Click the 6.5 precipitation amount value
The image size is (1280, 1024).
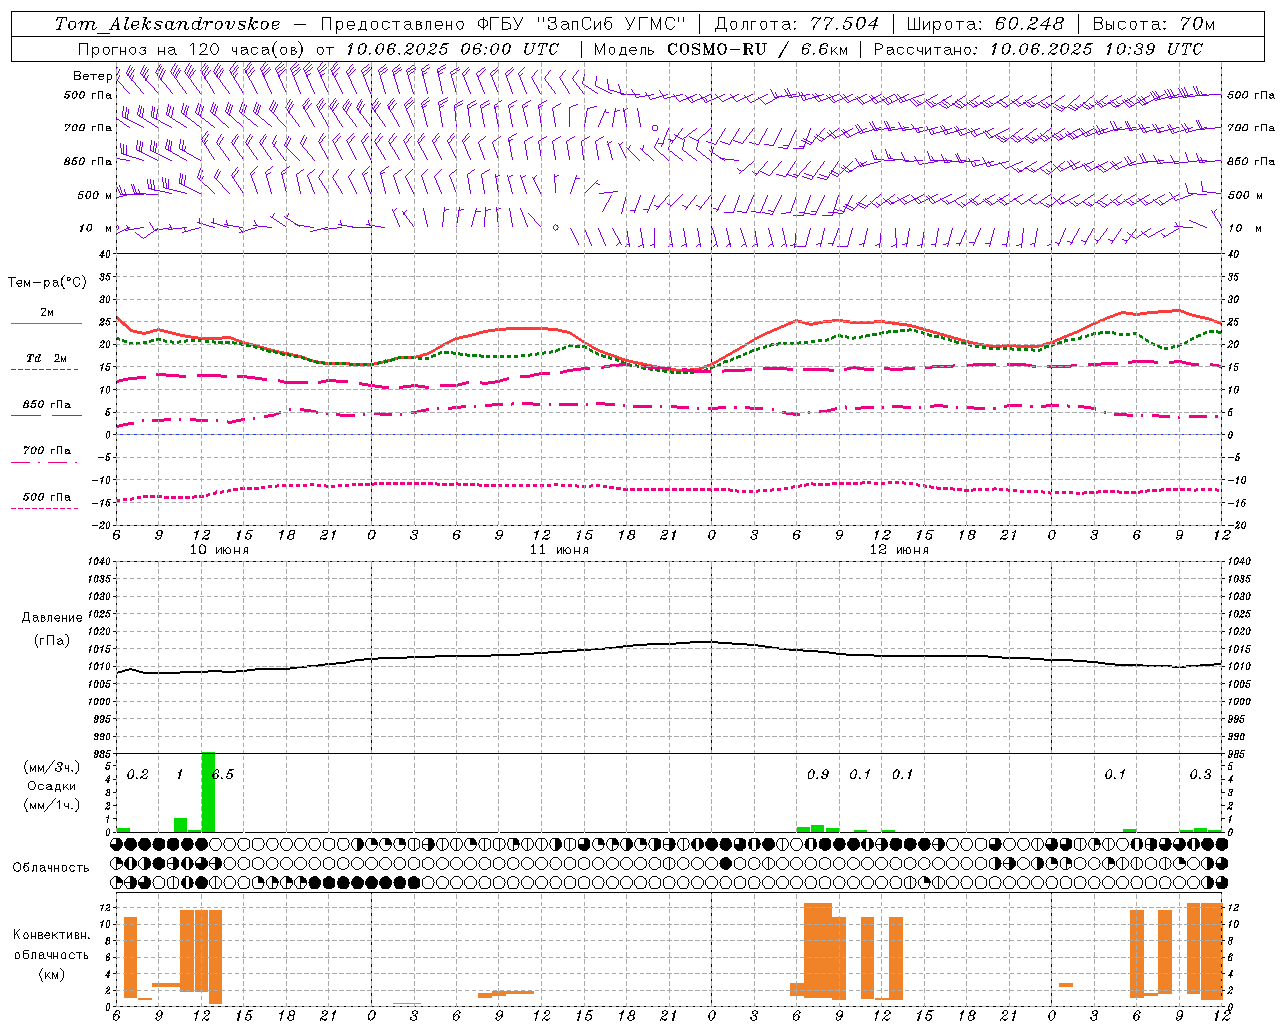[x=224, y=775]
